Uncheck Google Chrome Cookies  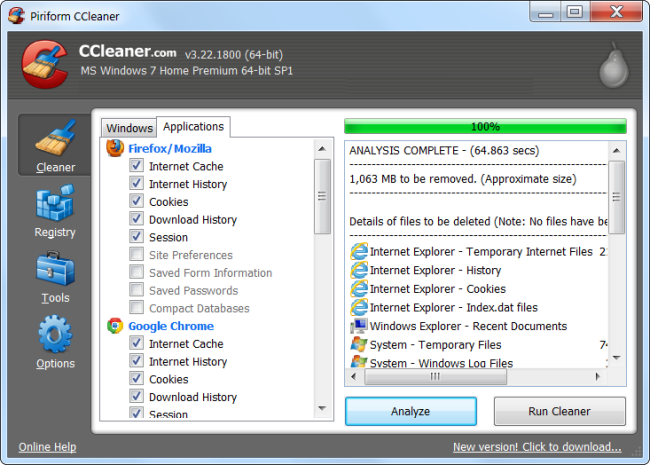click(136, 379)
